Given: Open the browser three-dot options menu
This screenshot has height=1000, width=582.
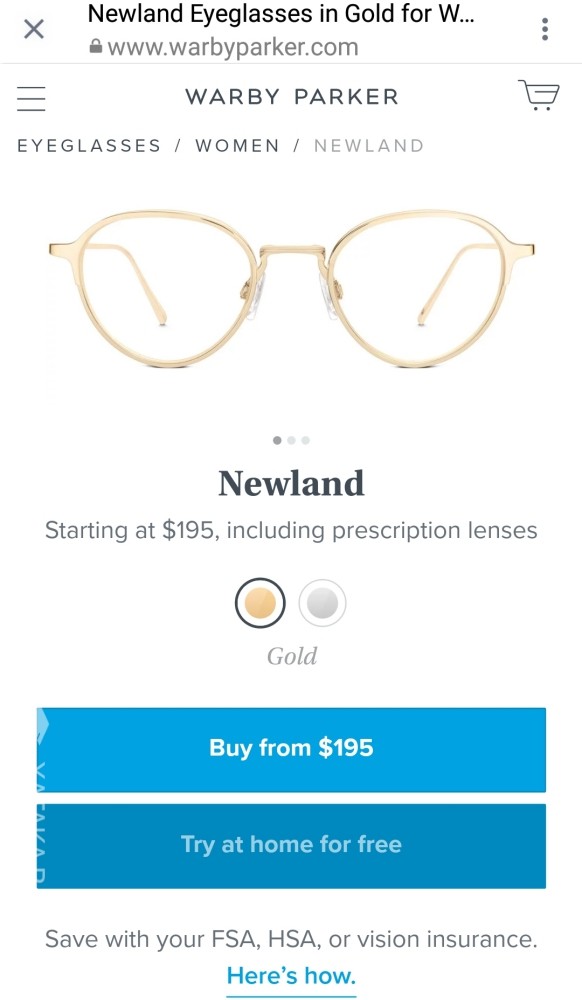Looking at the screenshot, I should coord(545,29).
